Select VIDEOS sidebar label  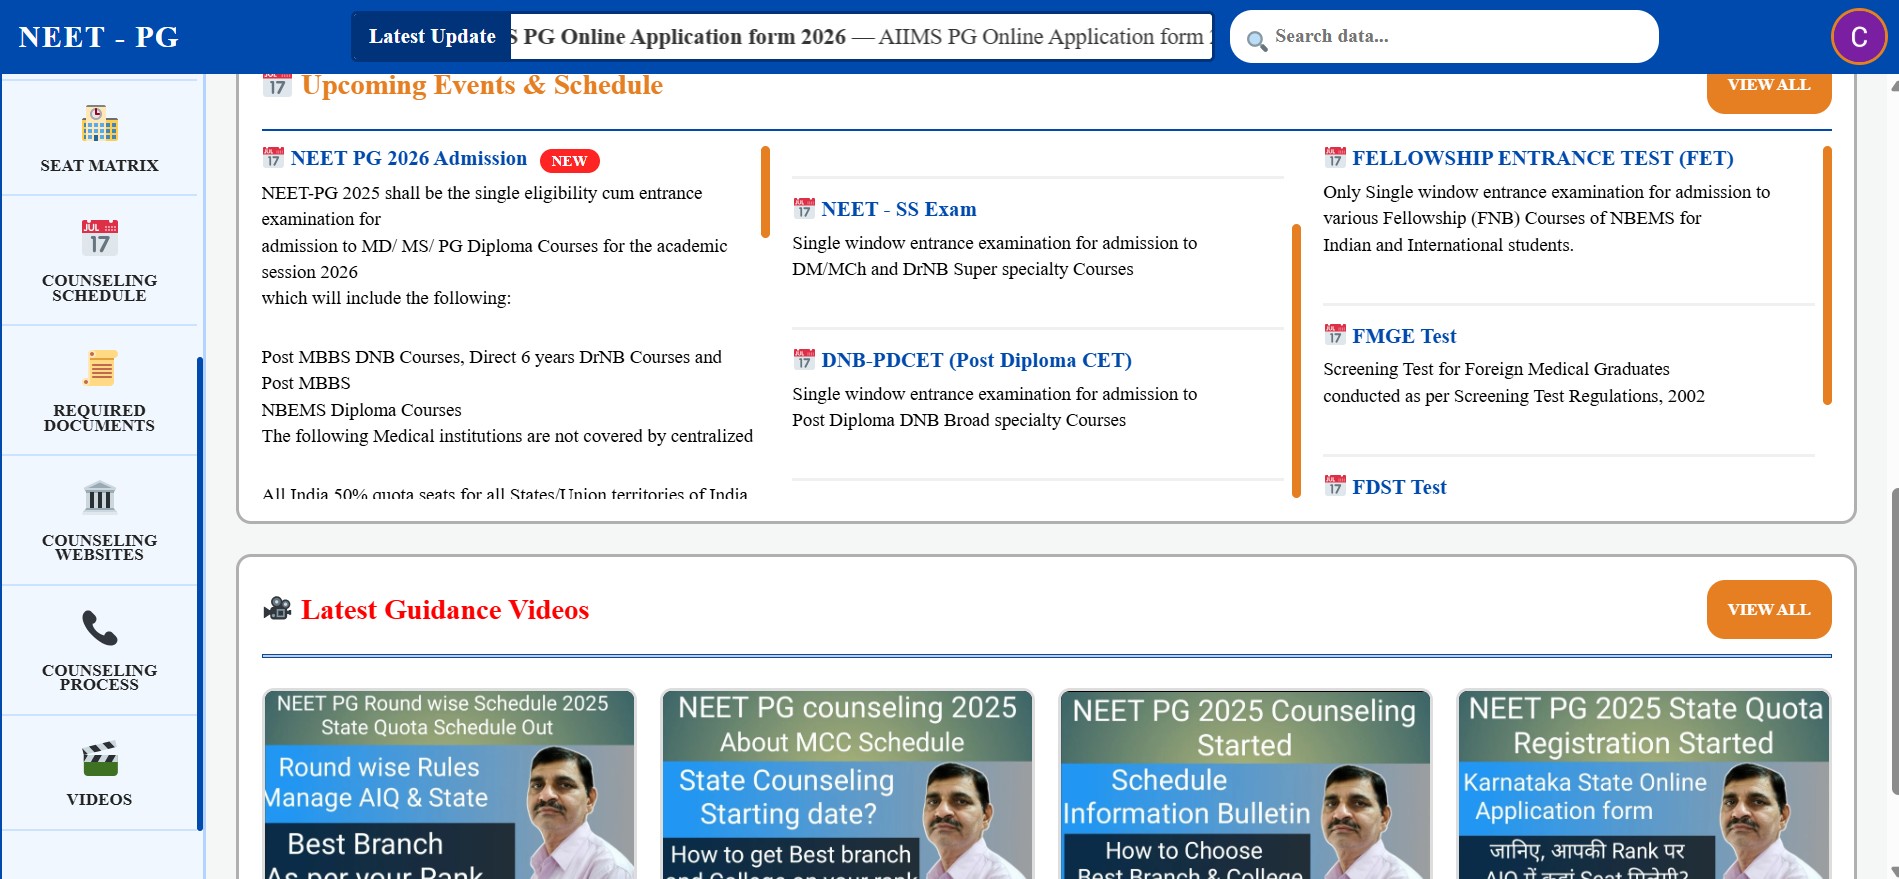tap(99, 800)
